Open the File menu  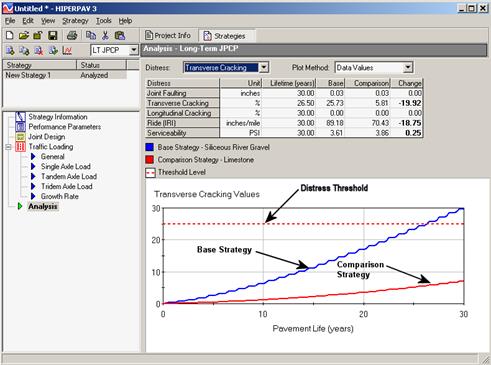coord(10,21)
